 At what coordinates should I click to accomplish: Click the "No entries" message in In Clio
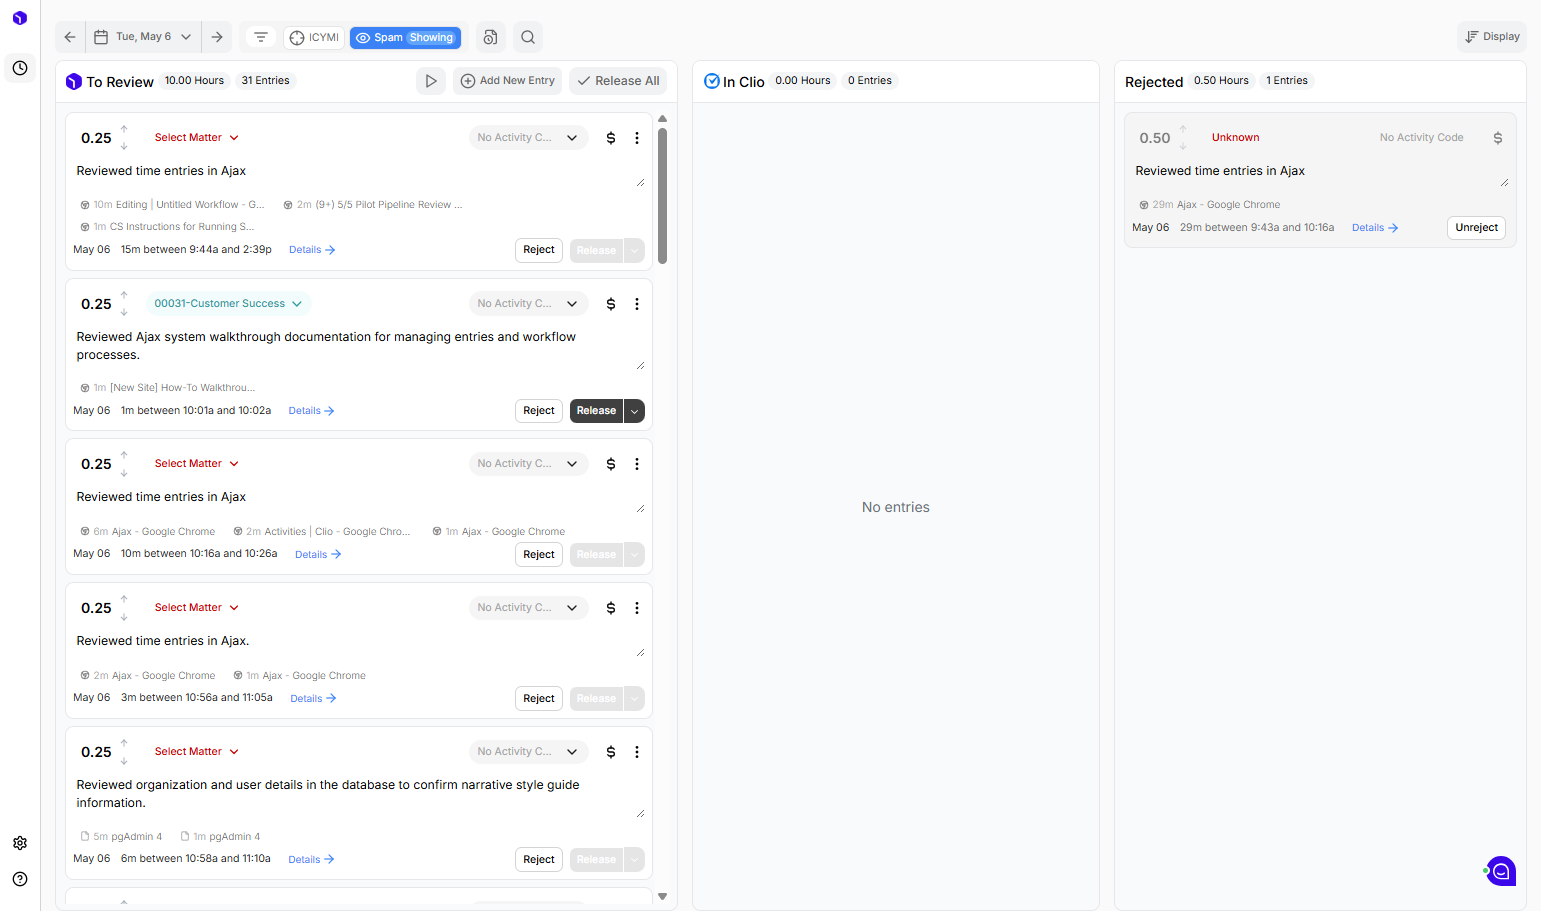[x=896, y=508]
